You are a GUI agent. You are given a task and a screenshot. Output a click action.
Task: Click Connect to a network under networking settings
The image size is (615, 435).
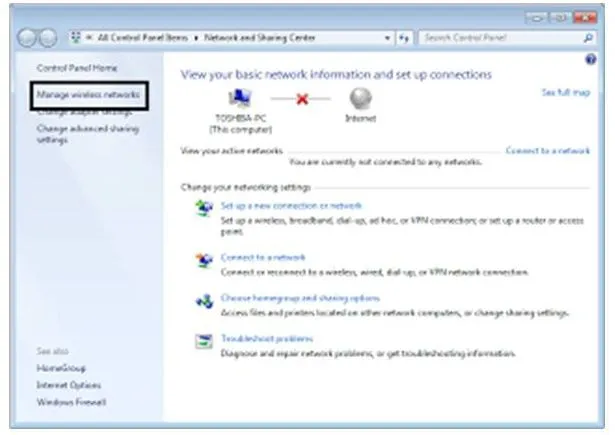click(x=263, y=257)
